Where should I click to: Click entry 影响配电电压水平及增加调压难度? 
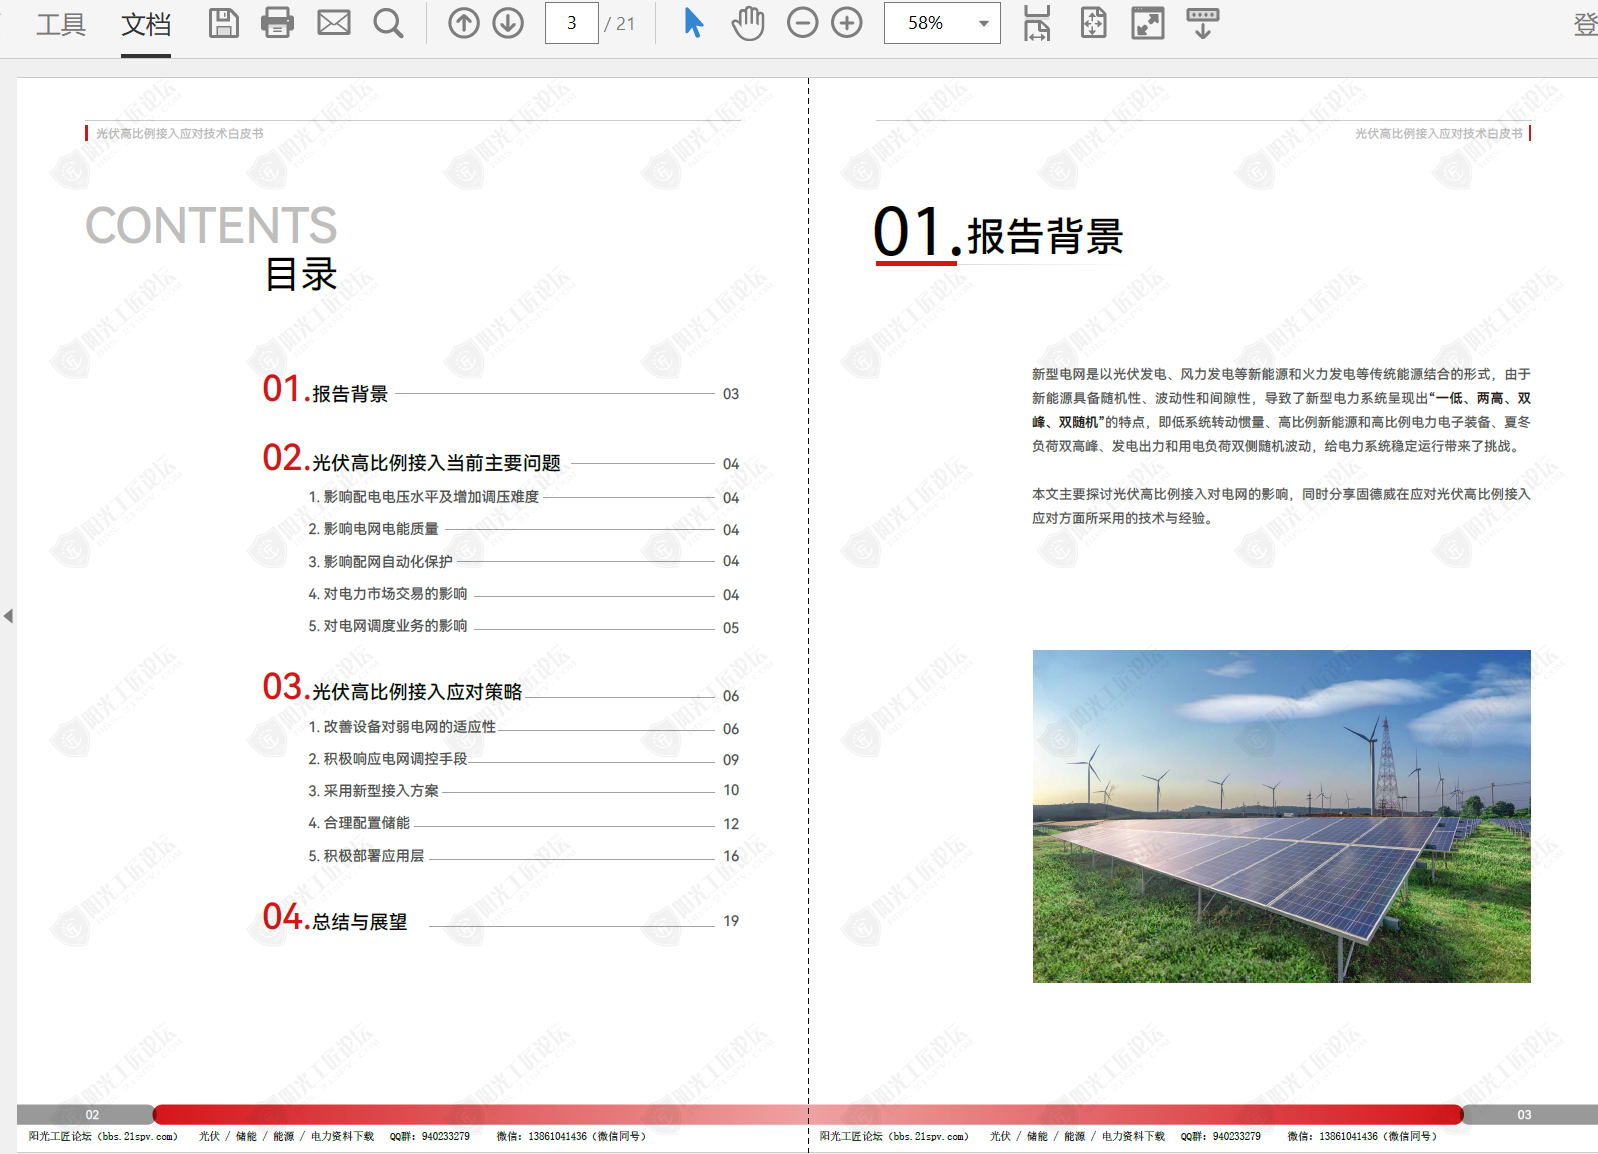point(423,497)
